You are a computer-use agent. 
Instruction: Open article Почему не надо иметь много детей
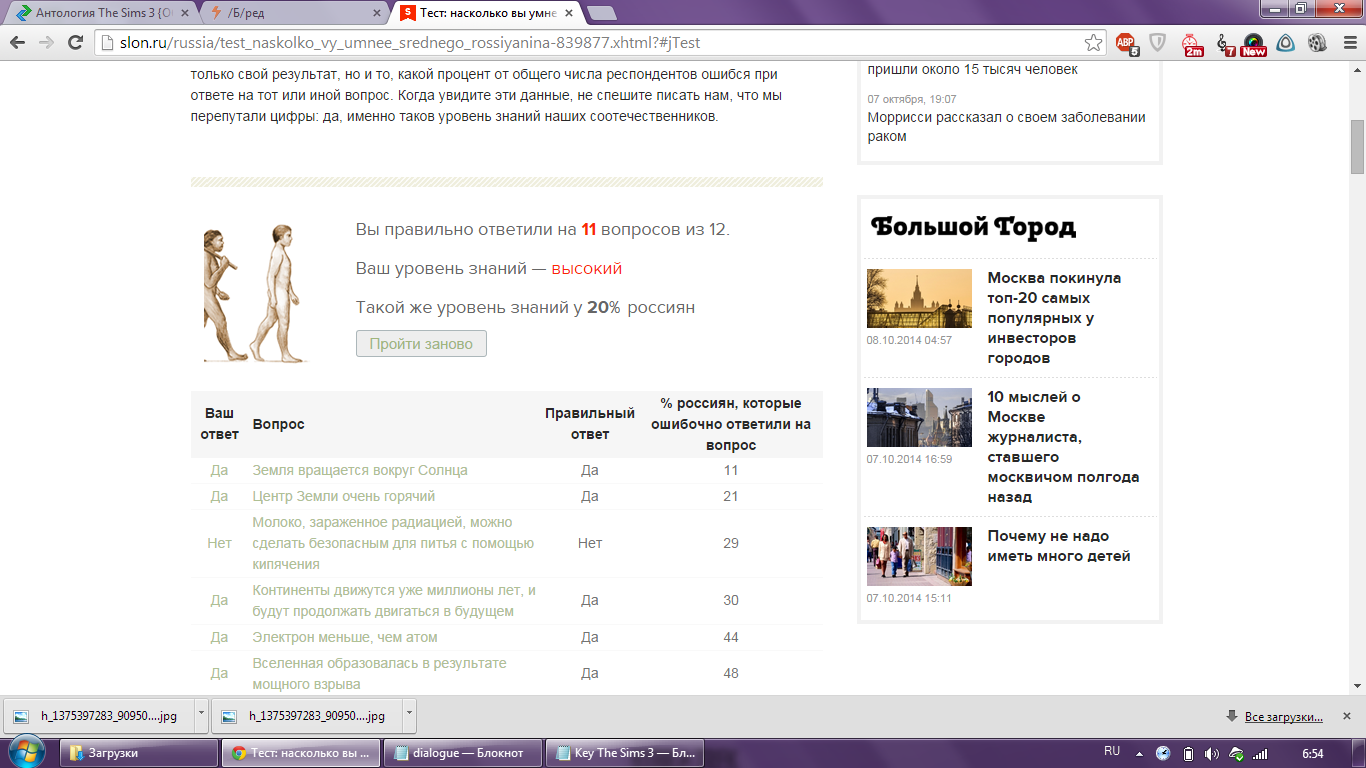1059,546
